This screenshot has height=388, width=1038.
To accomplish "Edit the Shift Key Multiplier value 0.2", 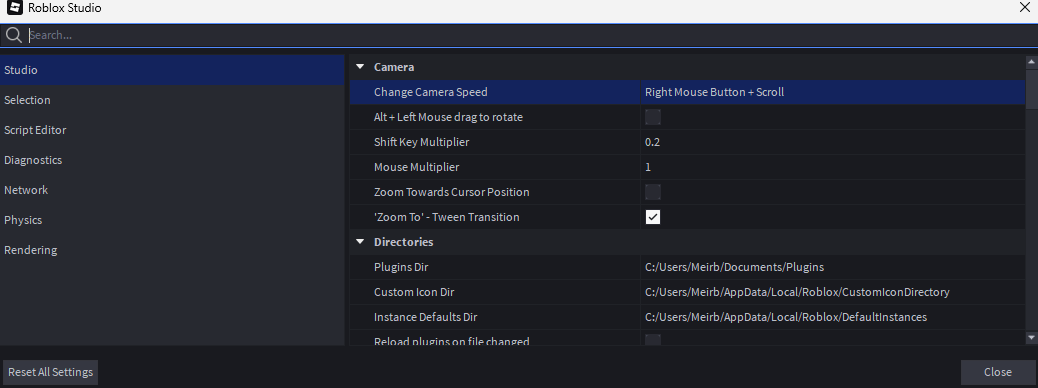I will point(833,142).
